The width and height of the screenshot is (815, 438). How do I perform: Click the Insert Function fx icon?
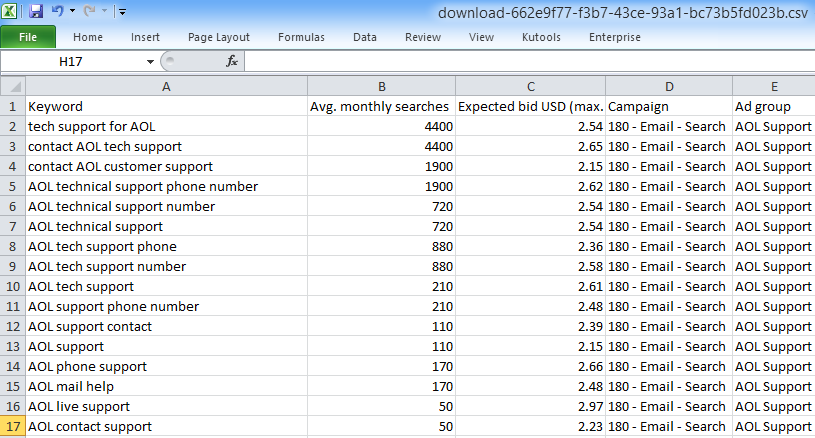pyautogui.click(x=232, y=61)
